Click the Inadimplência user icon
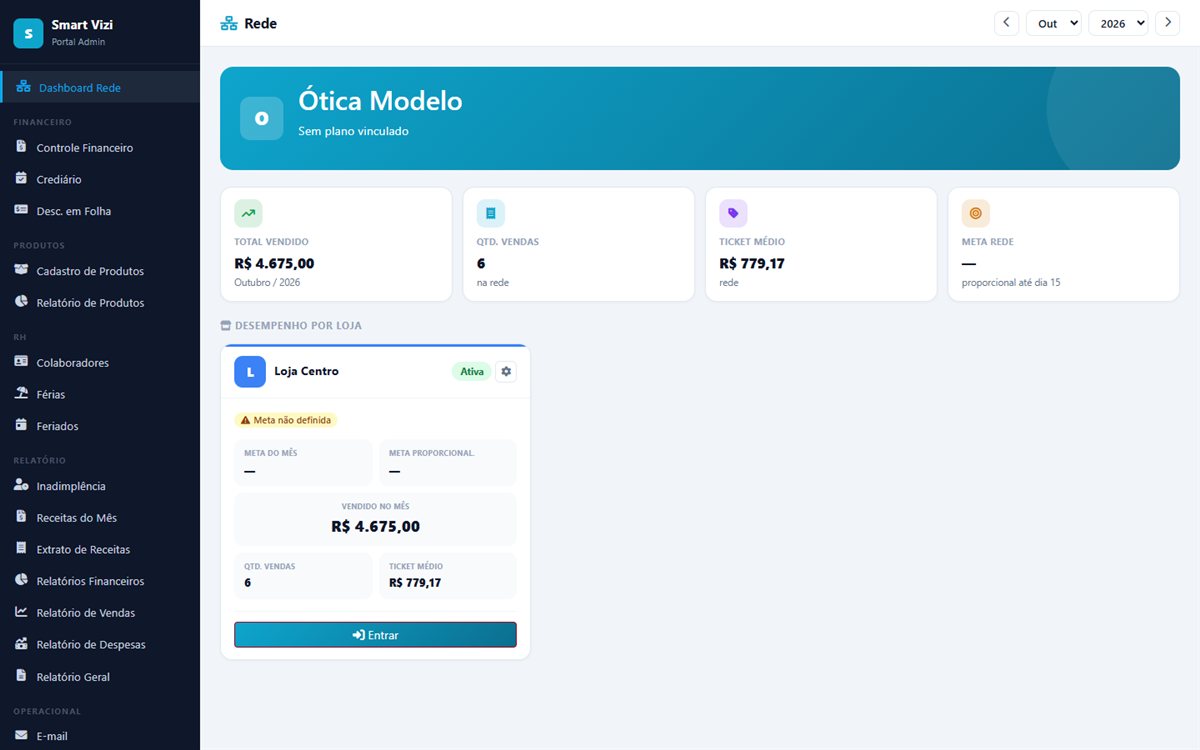Viewport: 1200px width, 750px height. click(21, 486)
